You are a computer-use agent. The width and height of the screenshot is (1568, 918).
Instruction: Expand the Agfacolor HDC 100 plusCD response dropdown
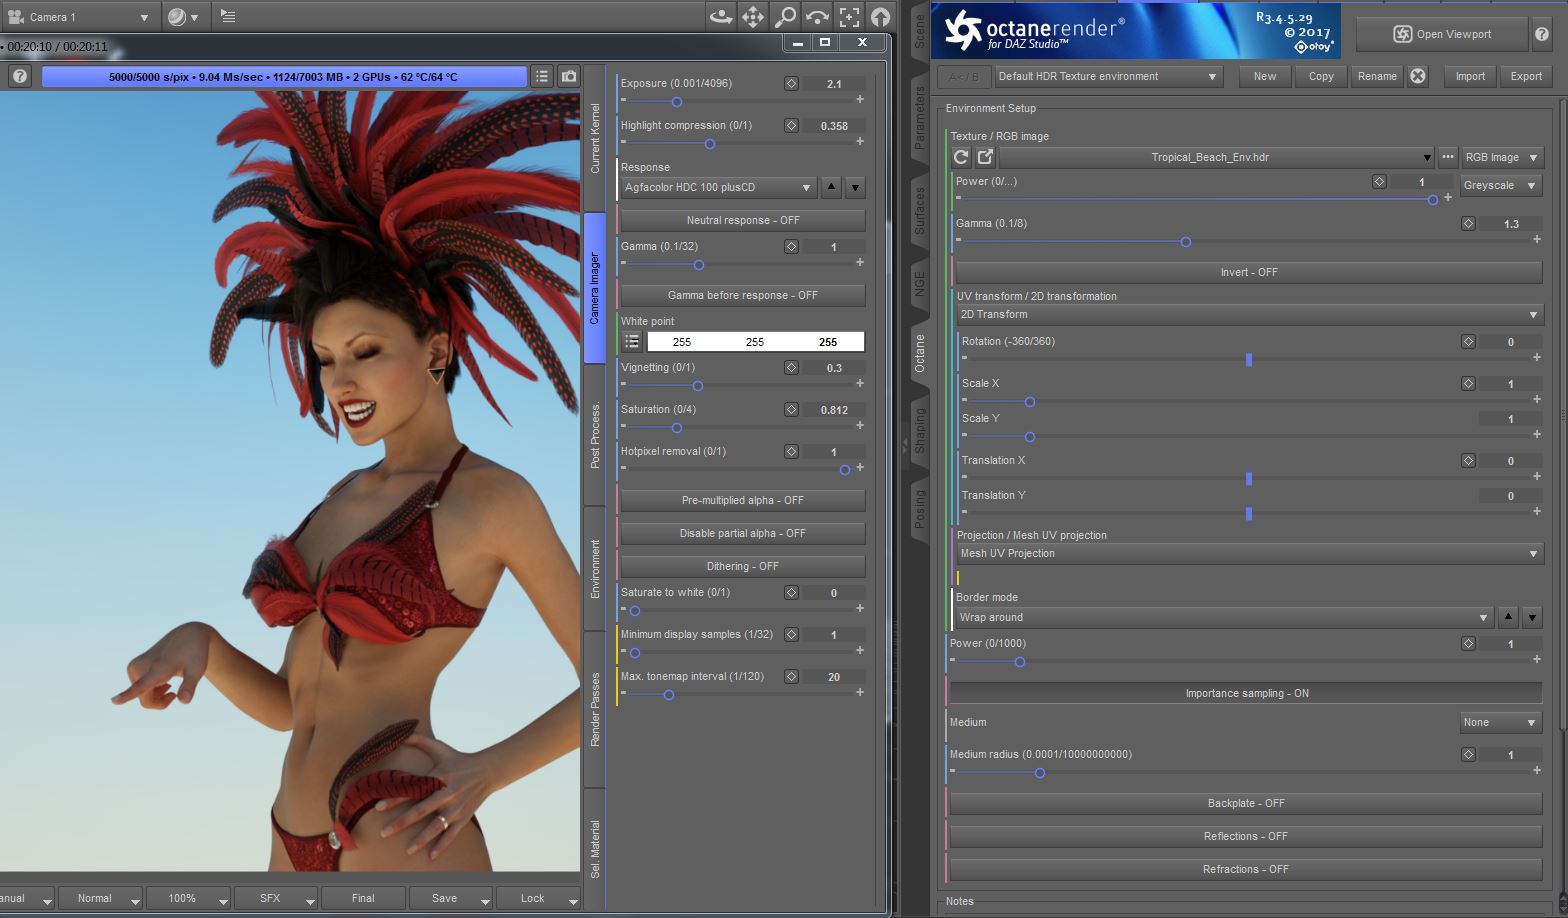tap(718, 187)
